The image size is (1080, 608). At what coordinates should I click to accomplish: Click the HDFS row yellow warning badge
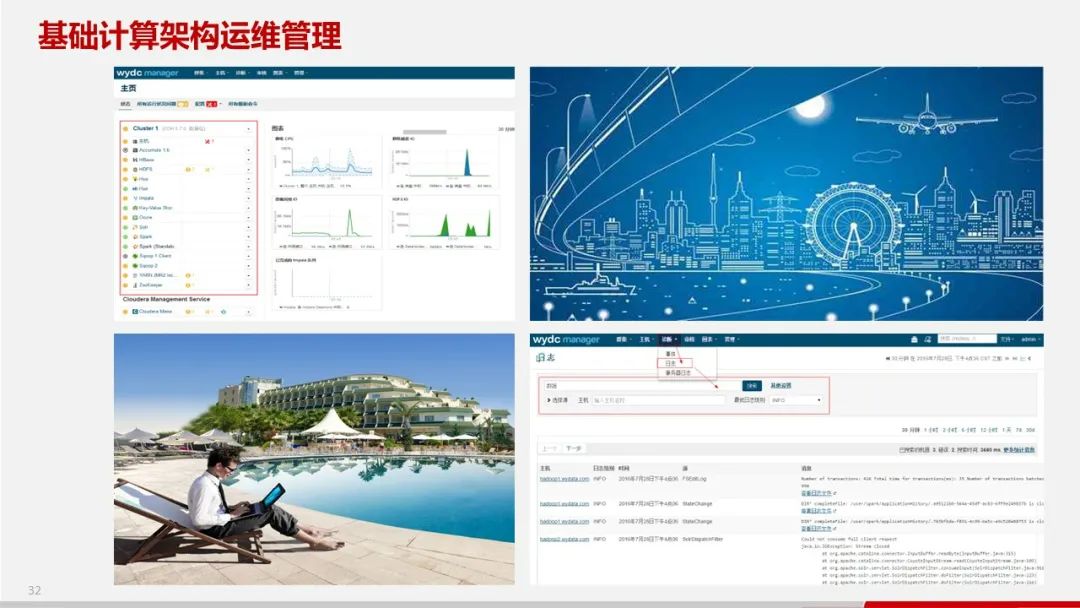pyautogui.click(x=189, y=169)
